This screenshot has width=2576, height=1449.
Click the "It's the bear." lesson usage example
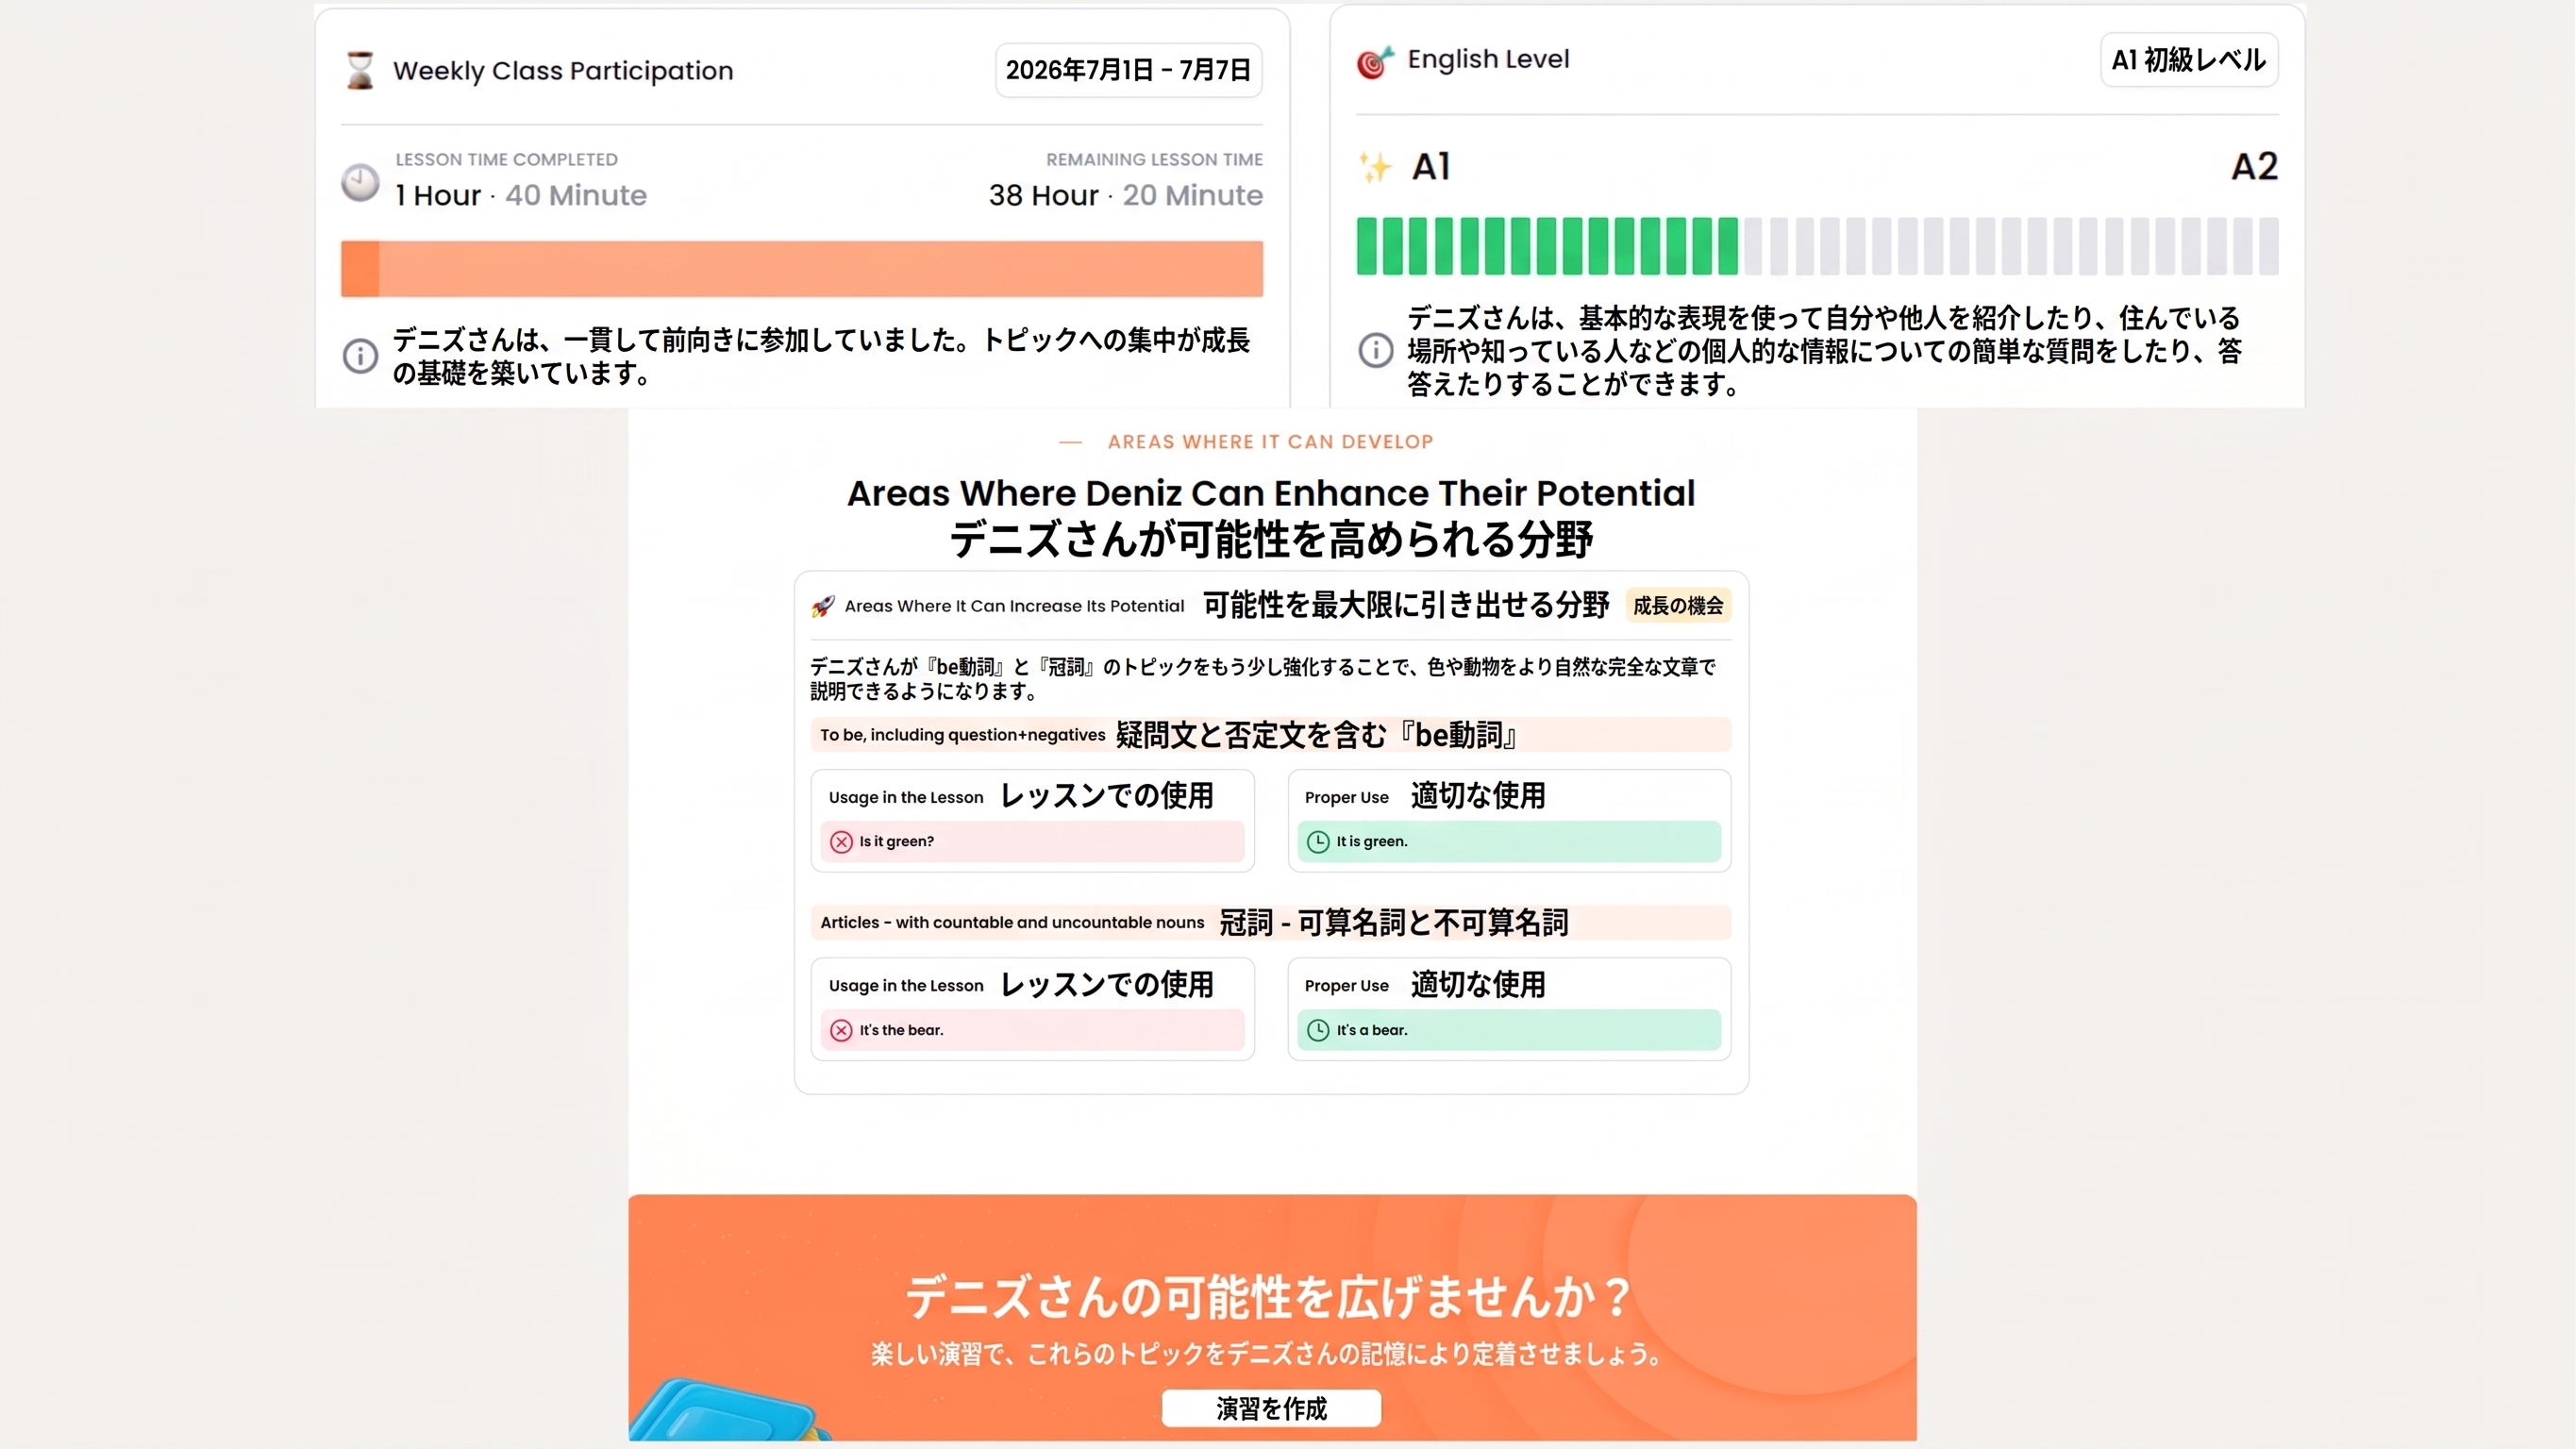point(1032,1030)
